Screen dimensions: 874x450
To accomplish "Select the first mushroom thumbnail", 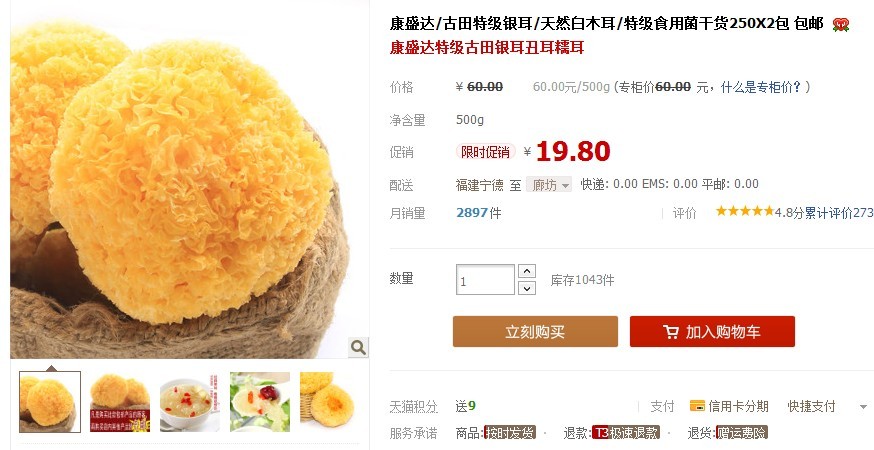I will click(x=50, y=402).
